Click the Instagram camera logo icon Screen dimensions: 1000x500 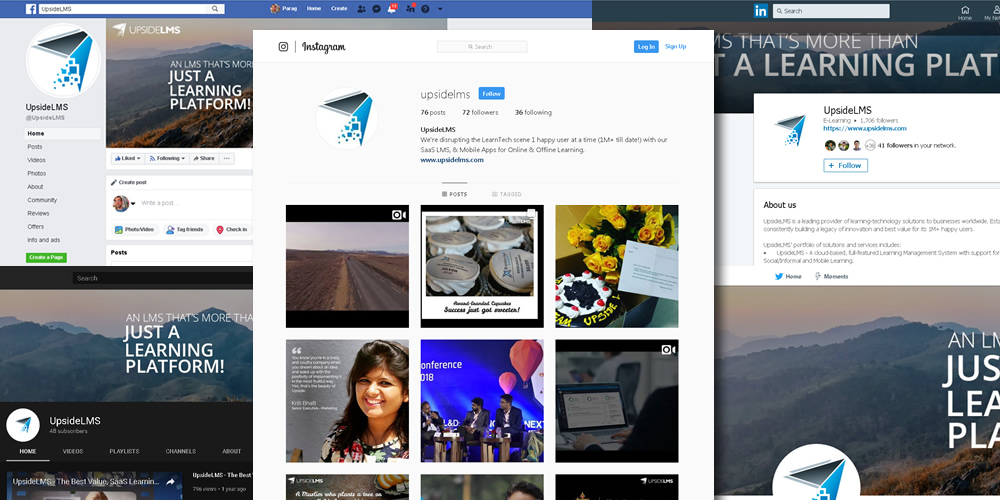pos(284,47)
